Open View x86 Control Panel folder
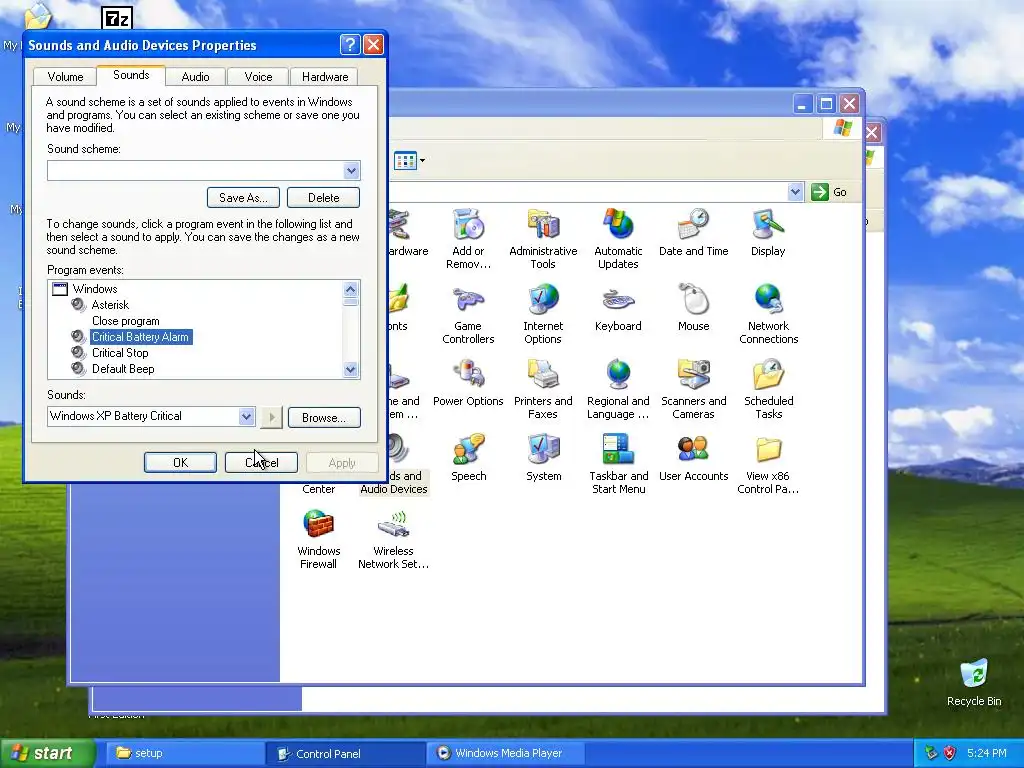The image size is (1024, 768). click(768, 464)
